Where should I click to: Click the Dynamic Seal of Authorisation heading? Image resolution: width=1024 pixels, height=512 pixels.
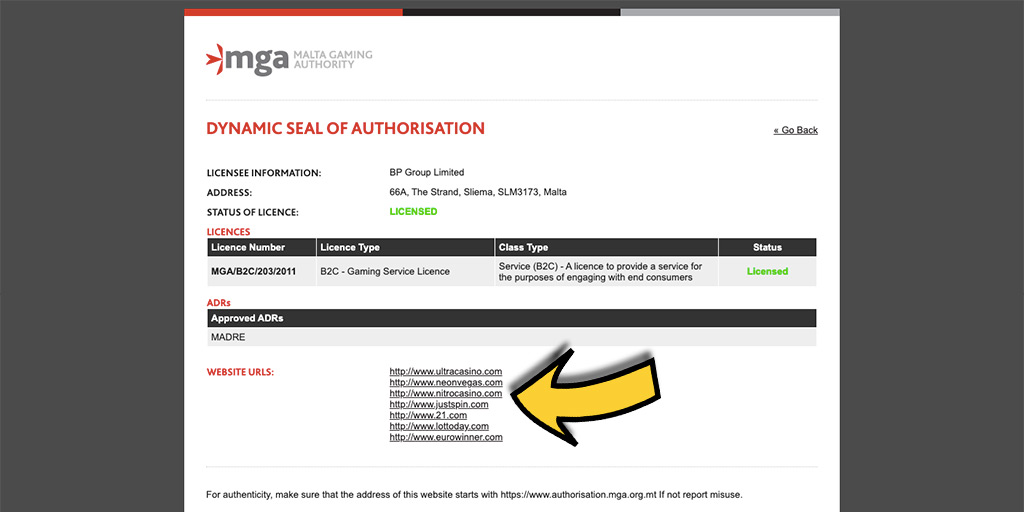pyautogui.click(x=345, y=129)
